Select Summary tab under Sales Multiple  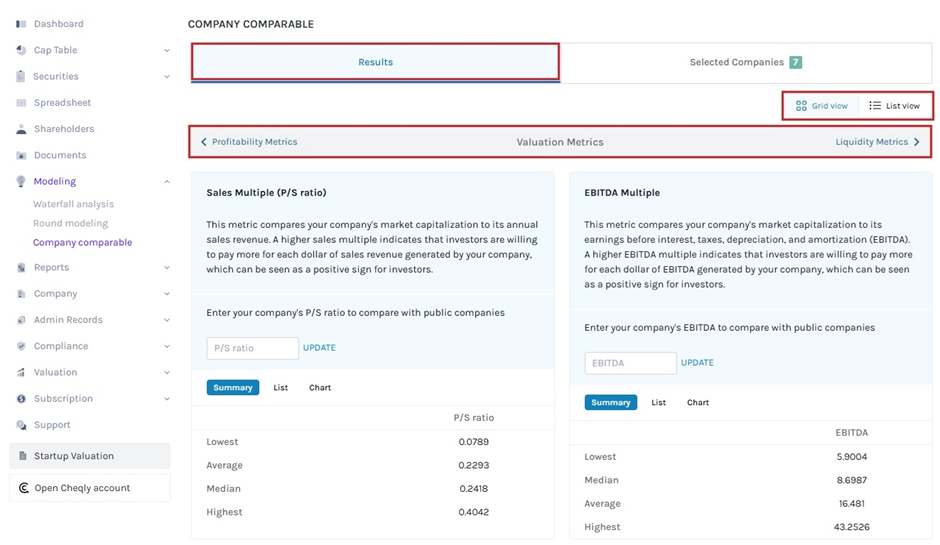233,388
